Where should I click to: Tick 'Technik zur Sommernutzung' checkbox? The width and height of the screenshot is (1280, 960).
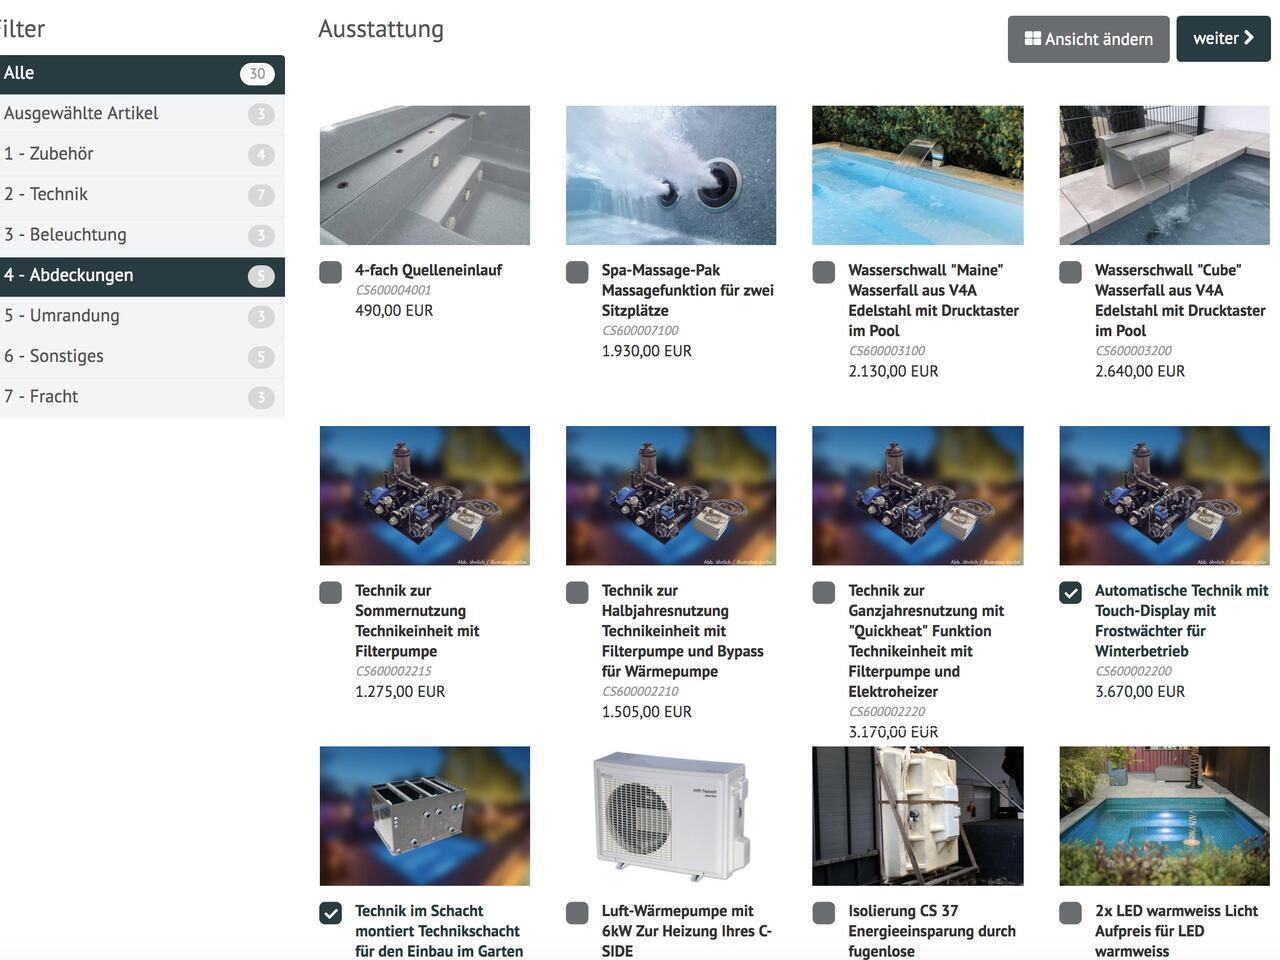(x=331, y=592)
